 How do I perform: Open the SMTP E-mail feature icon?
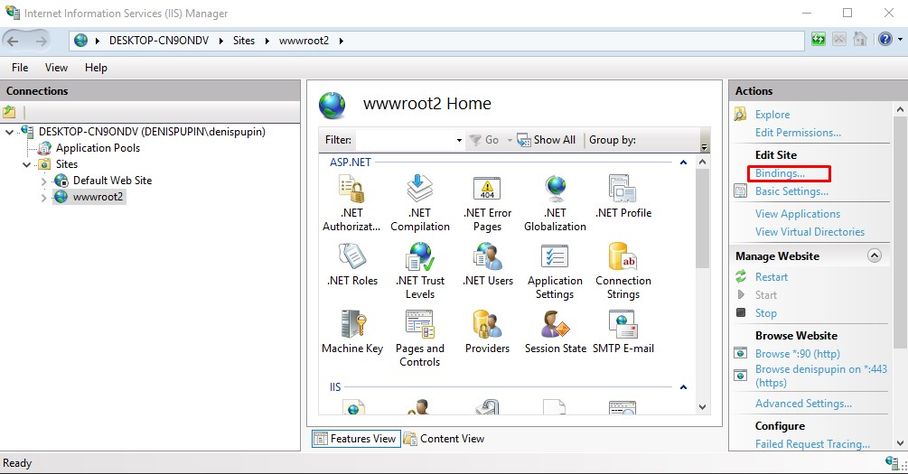click(x=623, y=332)
